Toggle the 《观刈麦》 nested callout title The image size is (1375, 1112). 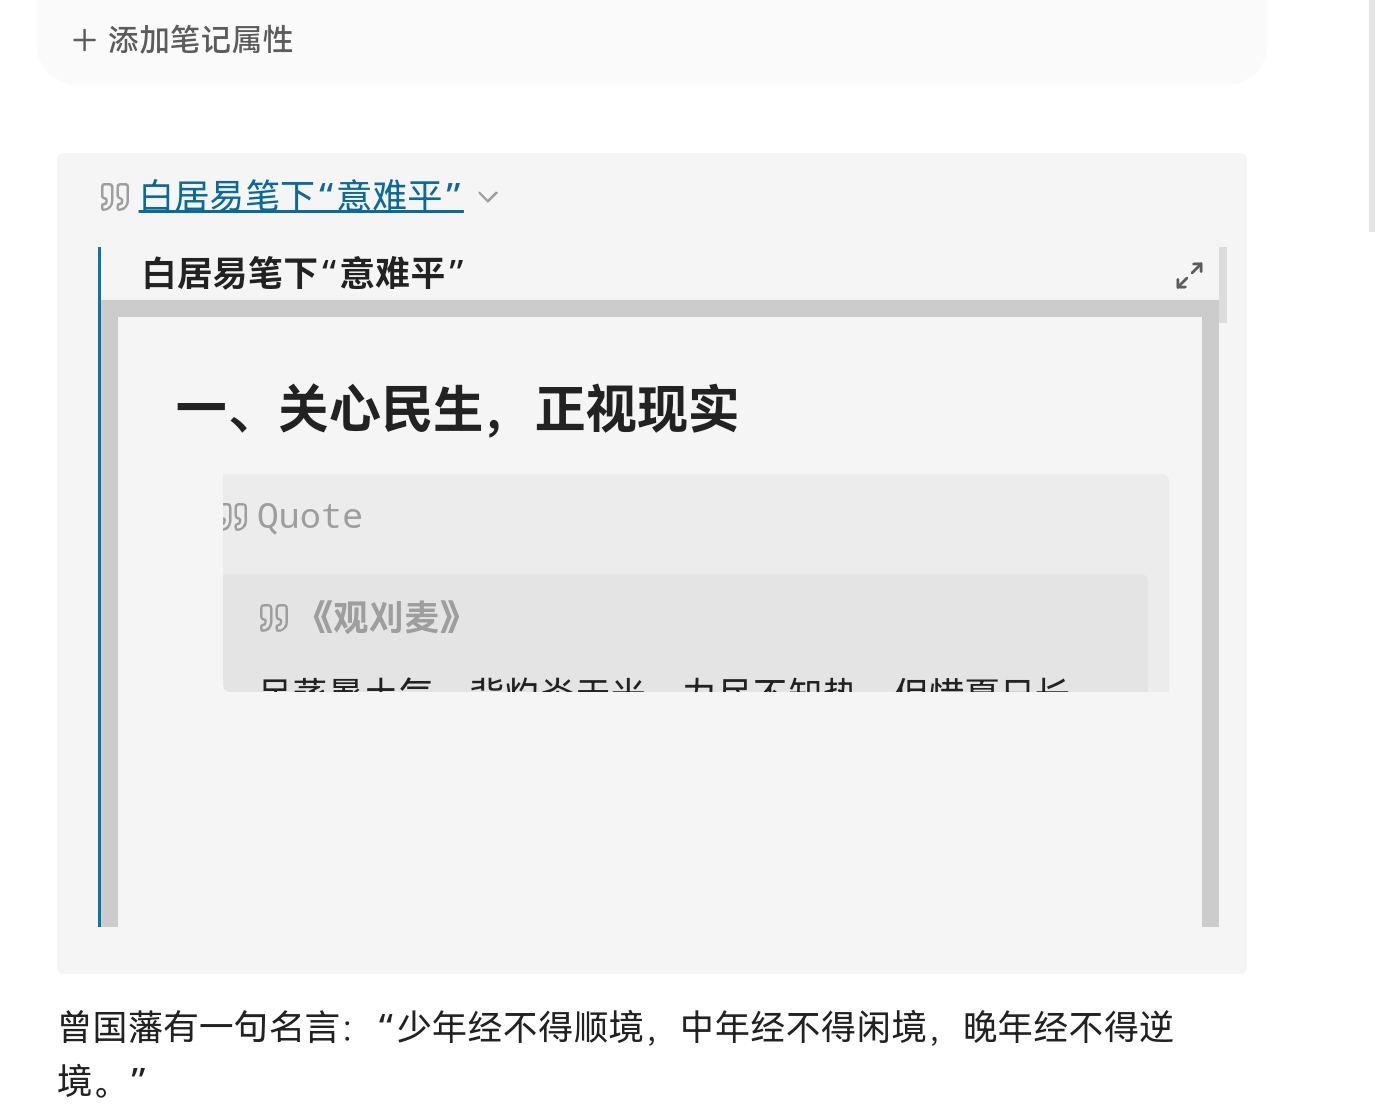point(386,618)
